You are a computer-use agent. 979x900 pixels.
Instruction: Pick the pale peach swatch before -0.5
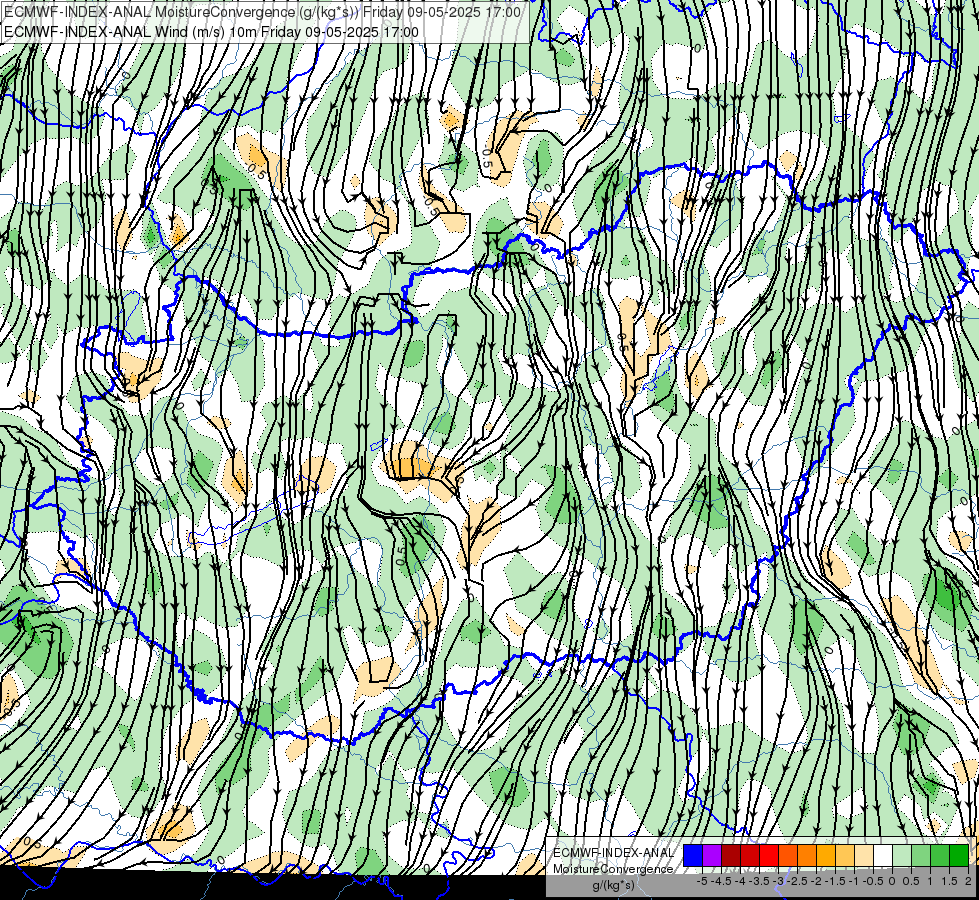click(x=864, y=856)
